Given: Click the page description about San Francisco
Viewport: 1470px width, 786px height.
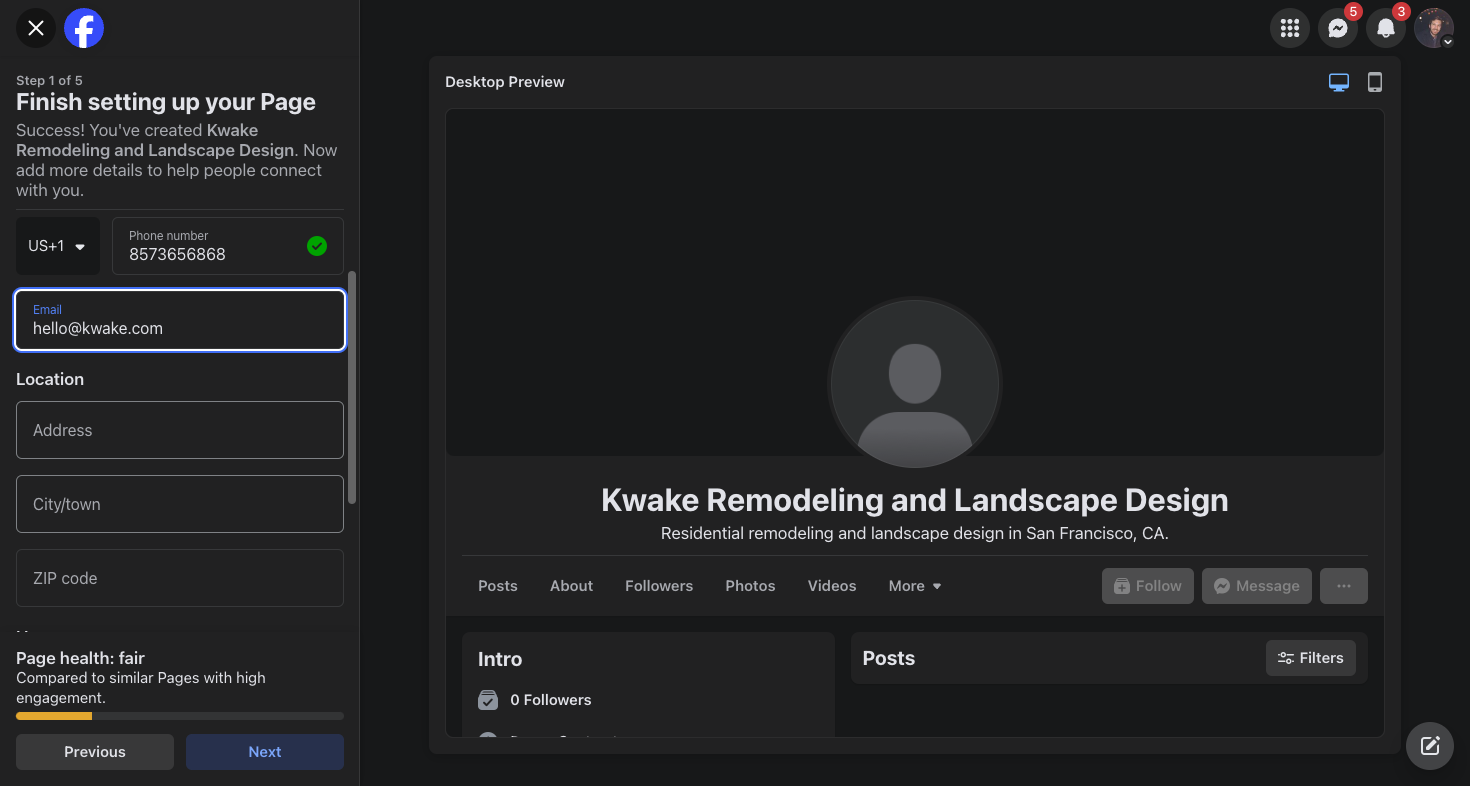Looking at the screenshot, I should [915, 534].
